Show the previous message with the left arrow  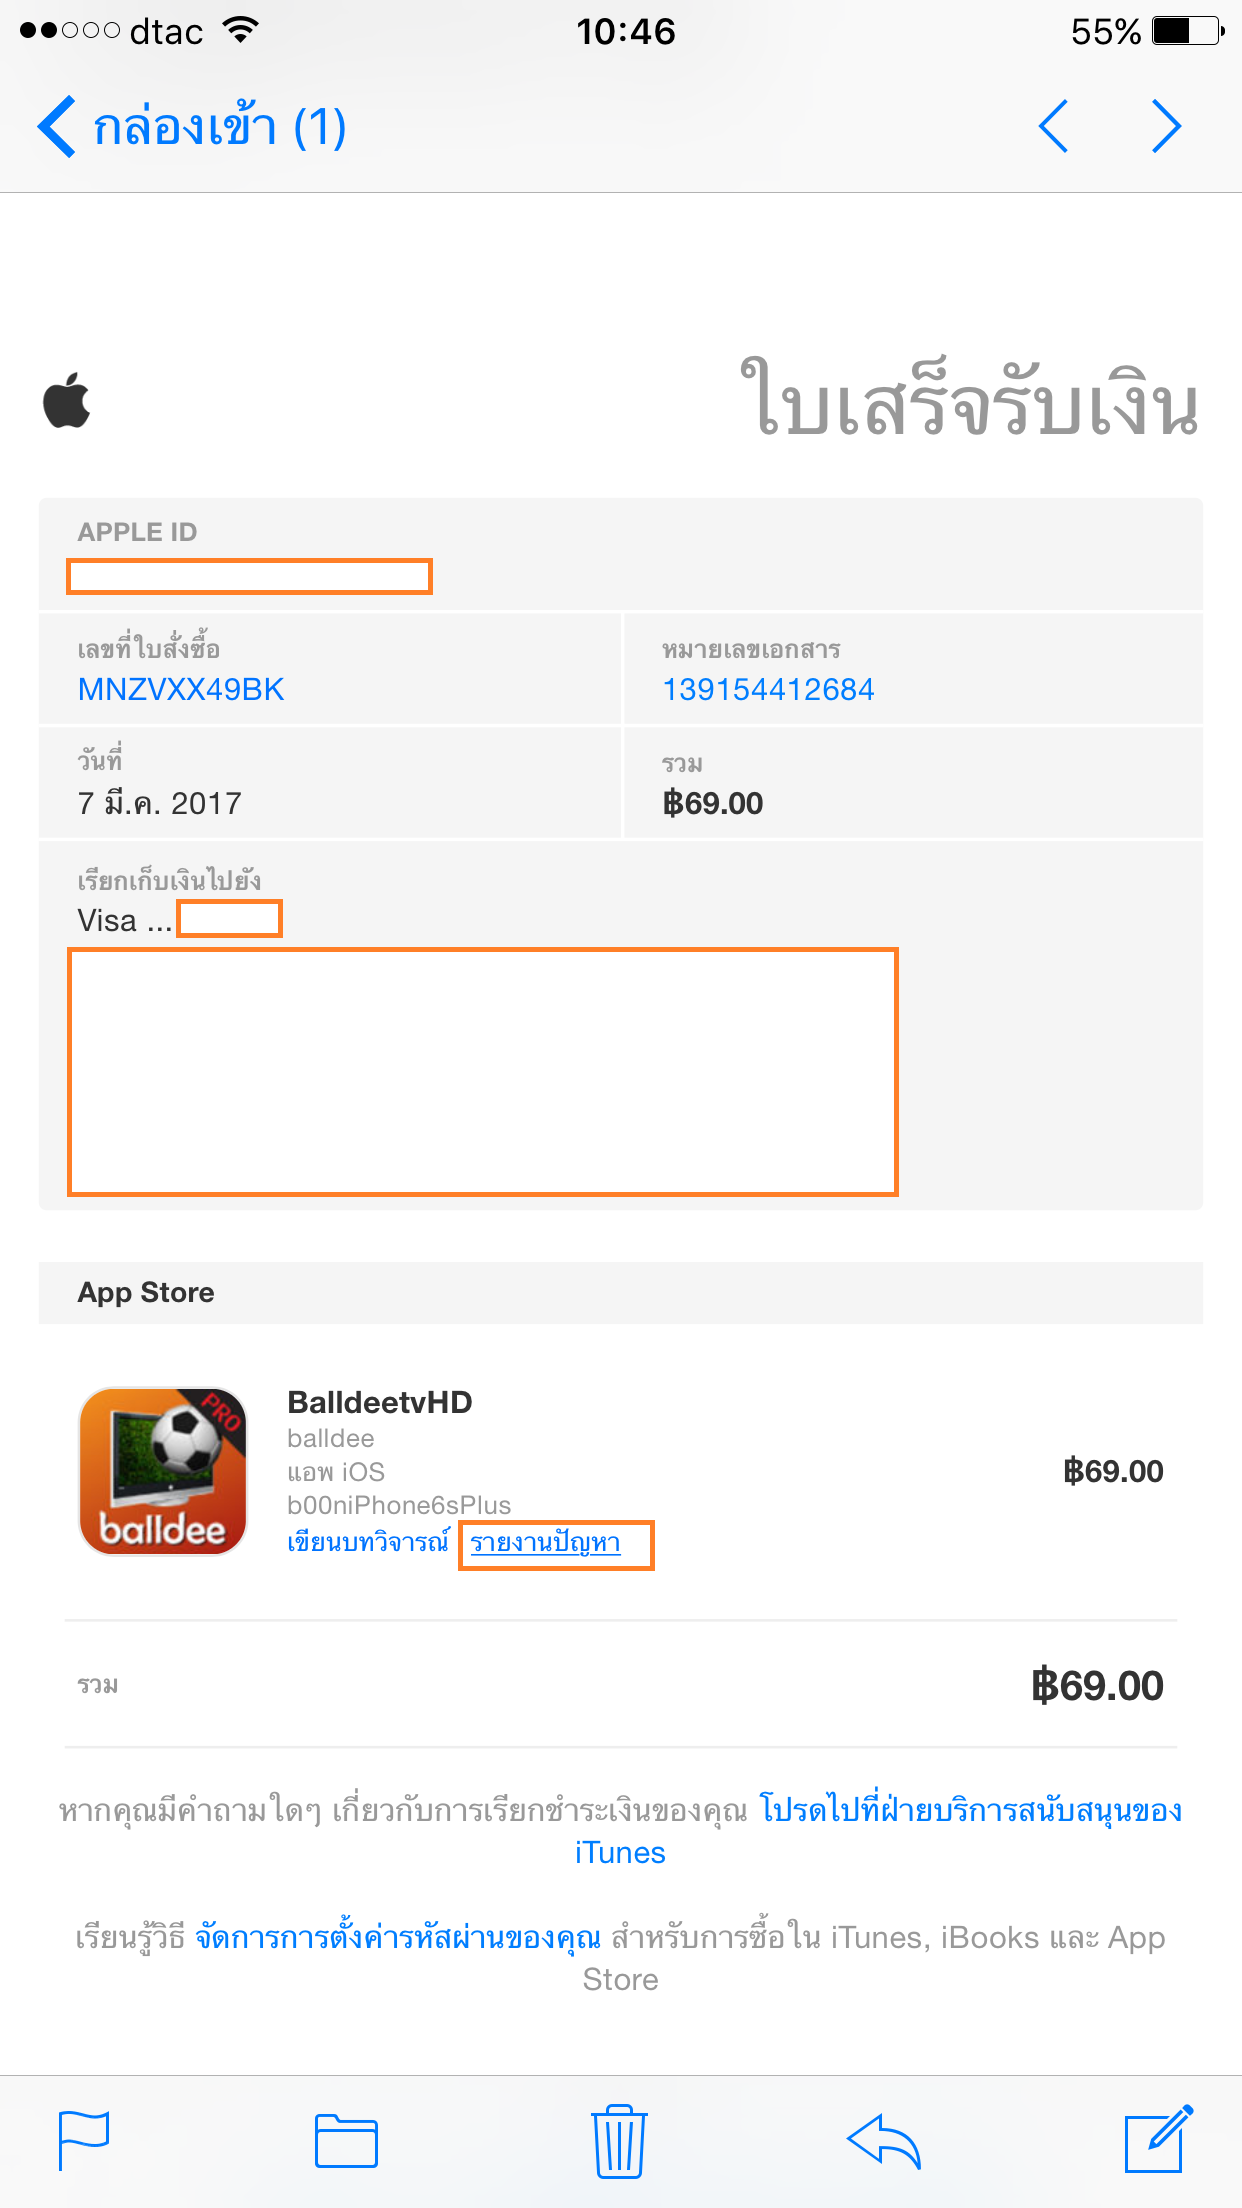pyautogui.click(x=1054, y=127)
